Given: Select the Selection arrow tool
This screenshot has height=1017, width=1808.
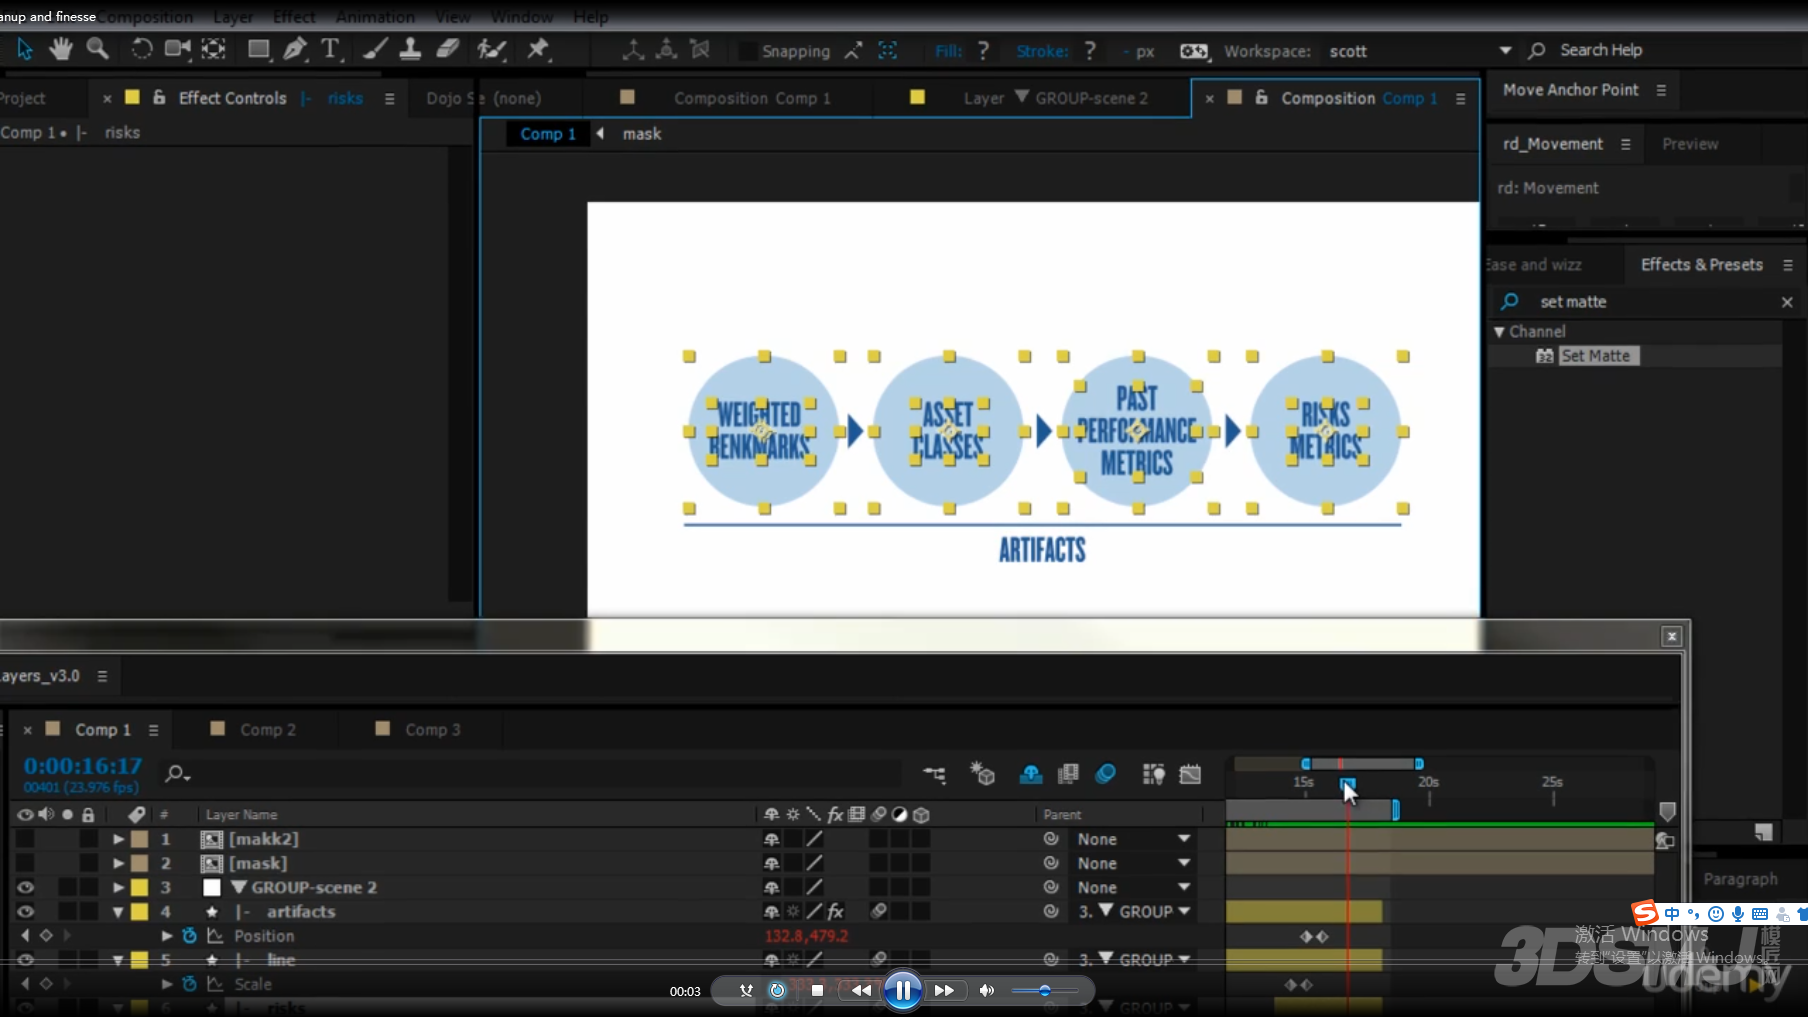Looking at the screenshot, I should [x=25, y=49].
